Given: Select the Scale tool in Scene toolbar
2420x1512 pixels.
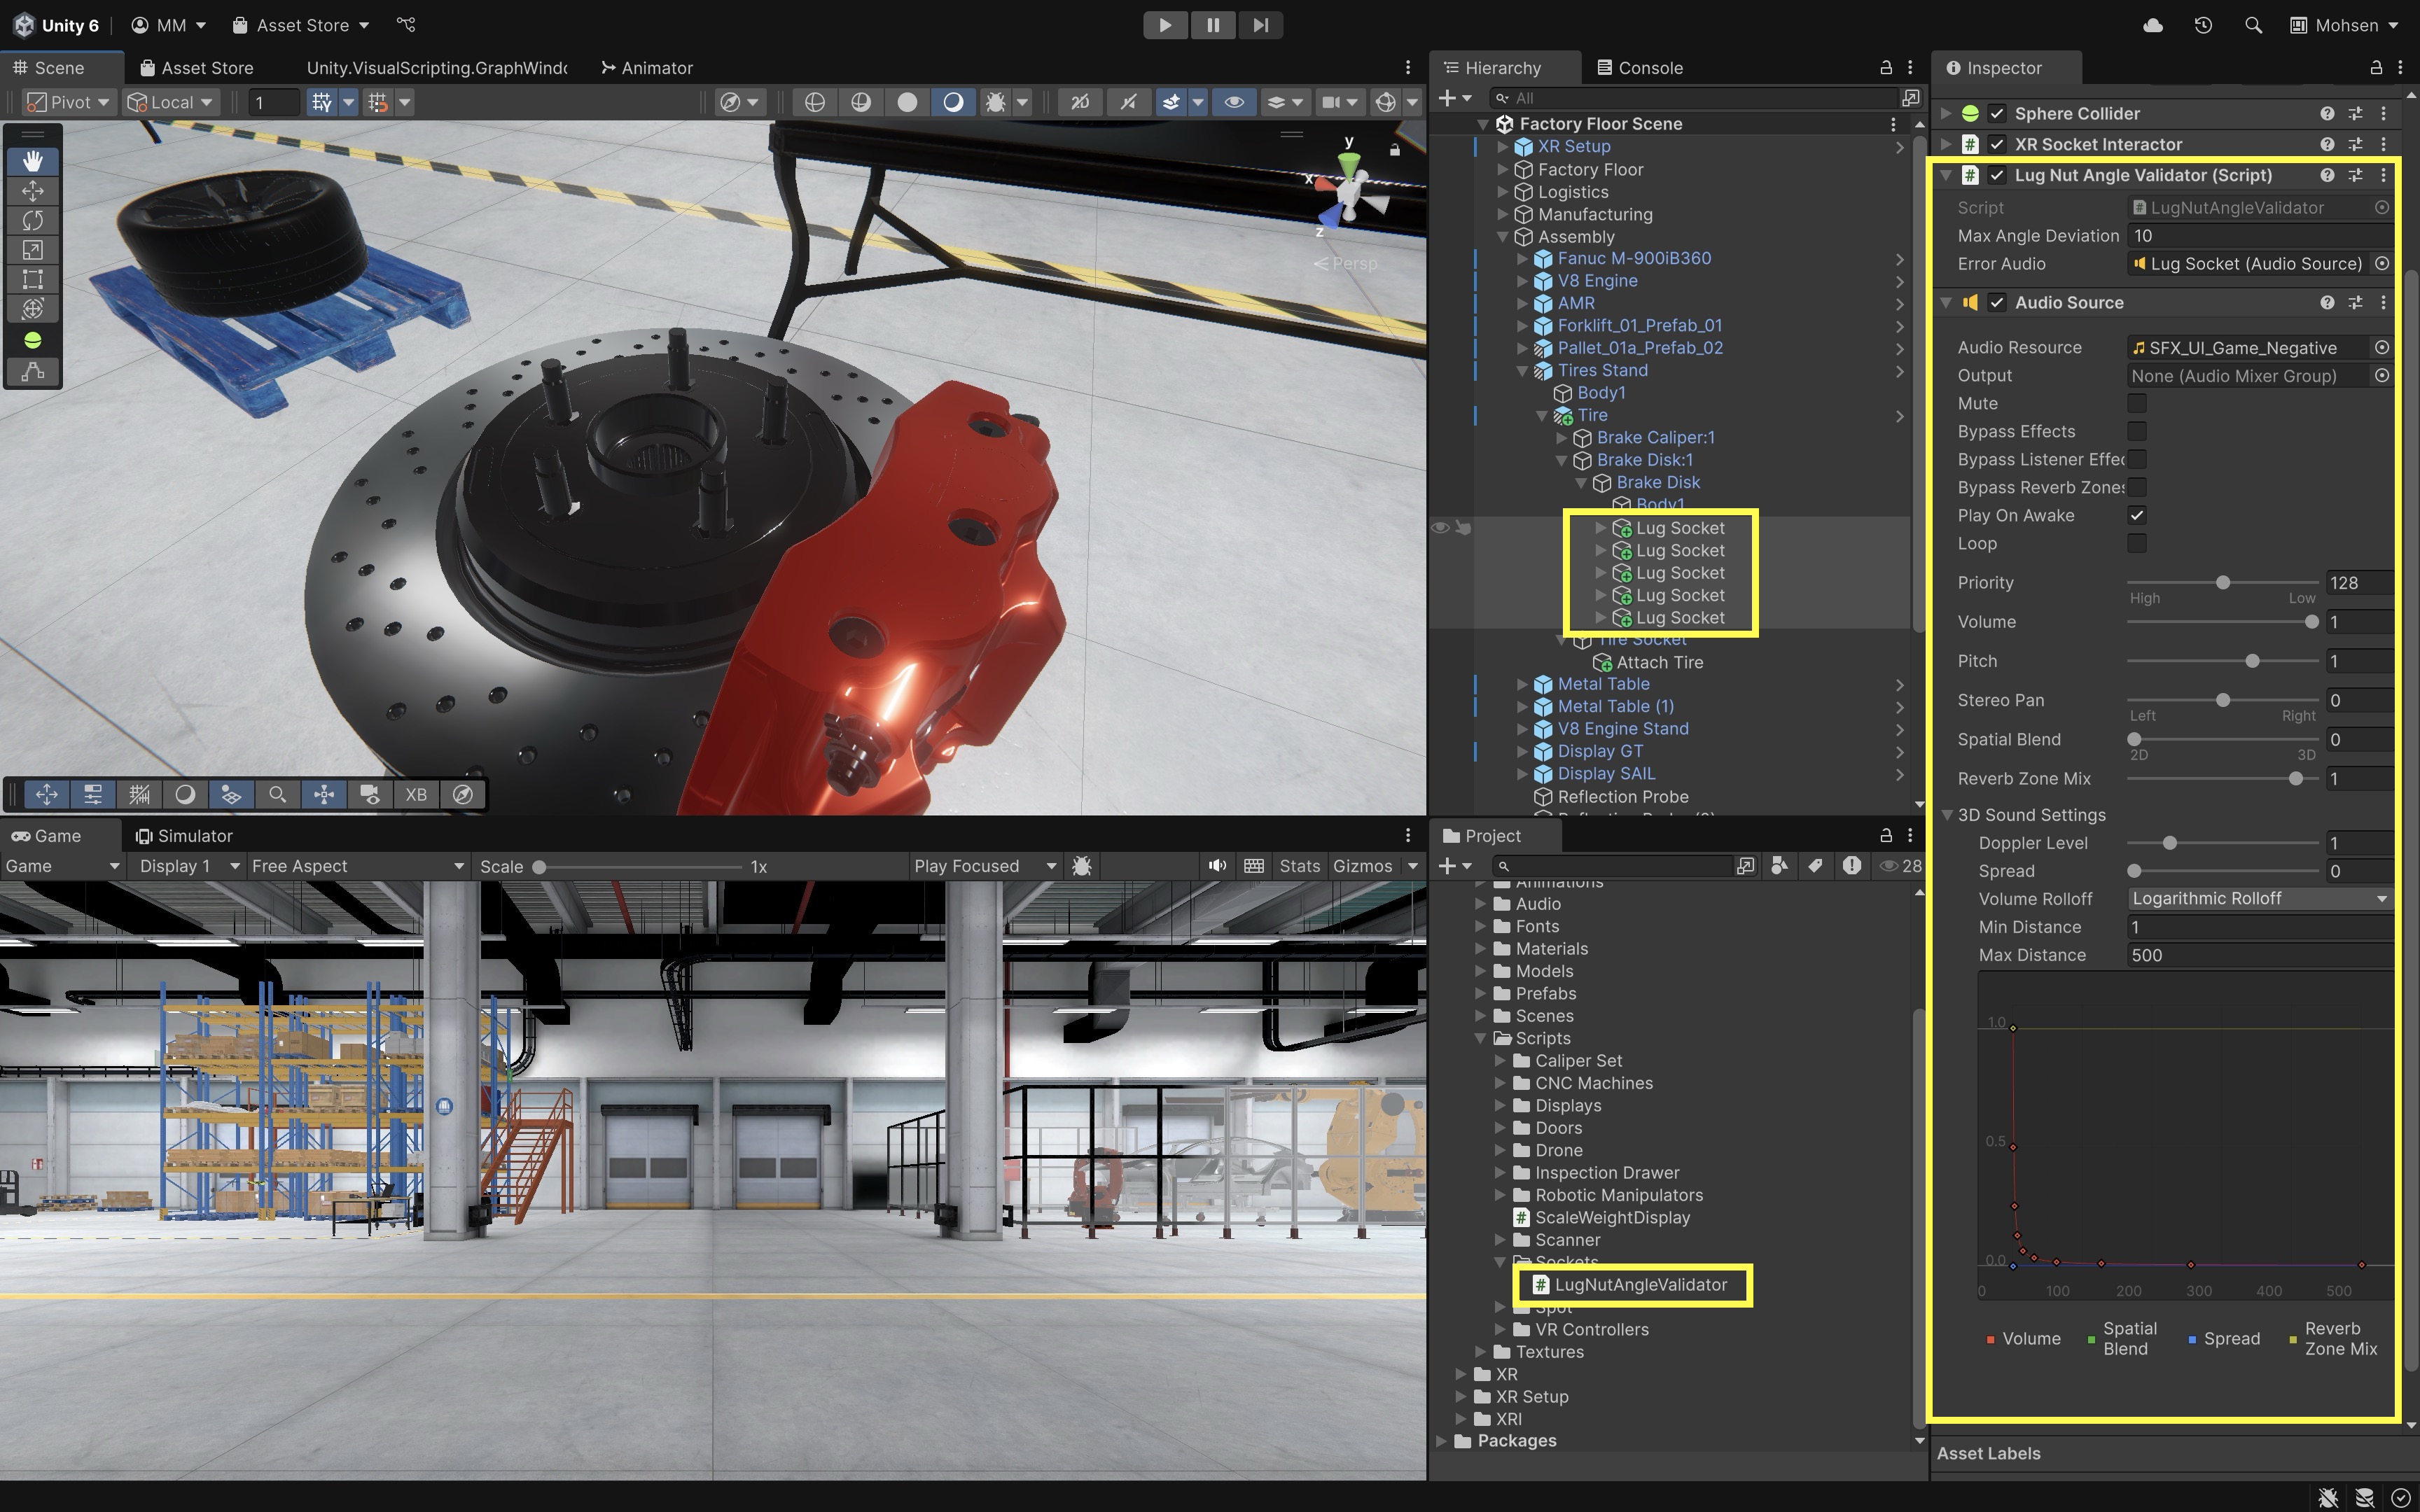Looking at the screenshot, I should click(32, 250).
